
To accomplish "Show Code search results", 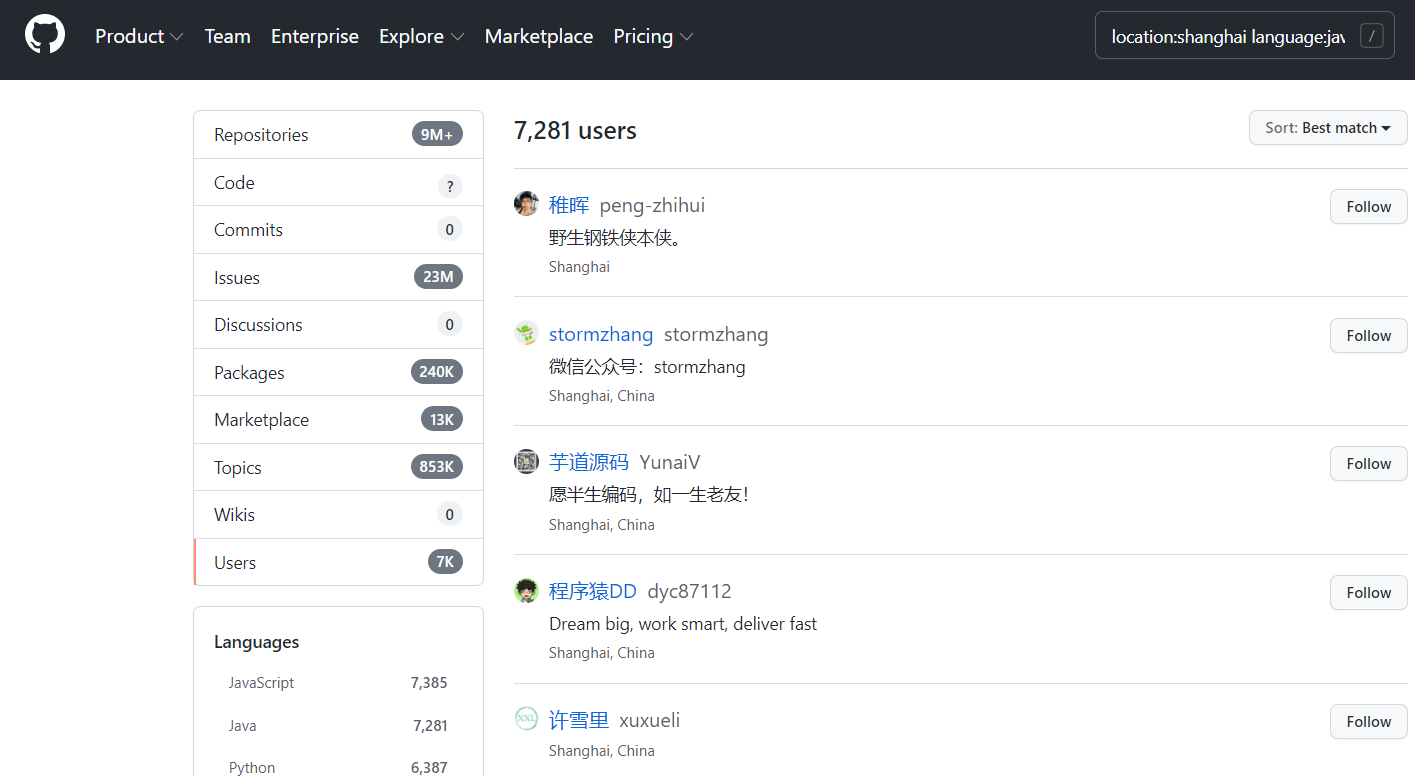I will [x=338, y=182].
